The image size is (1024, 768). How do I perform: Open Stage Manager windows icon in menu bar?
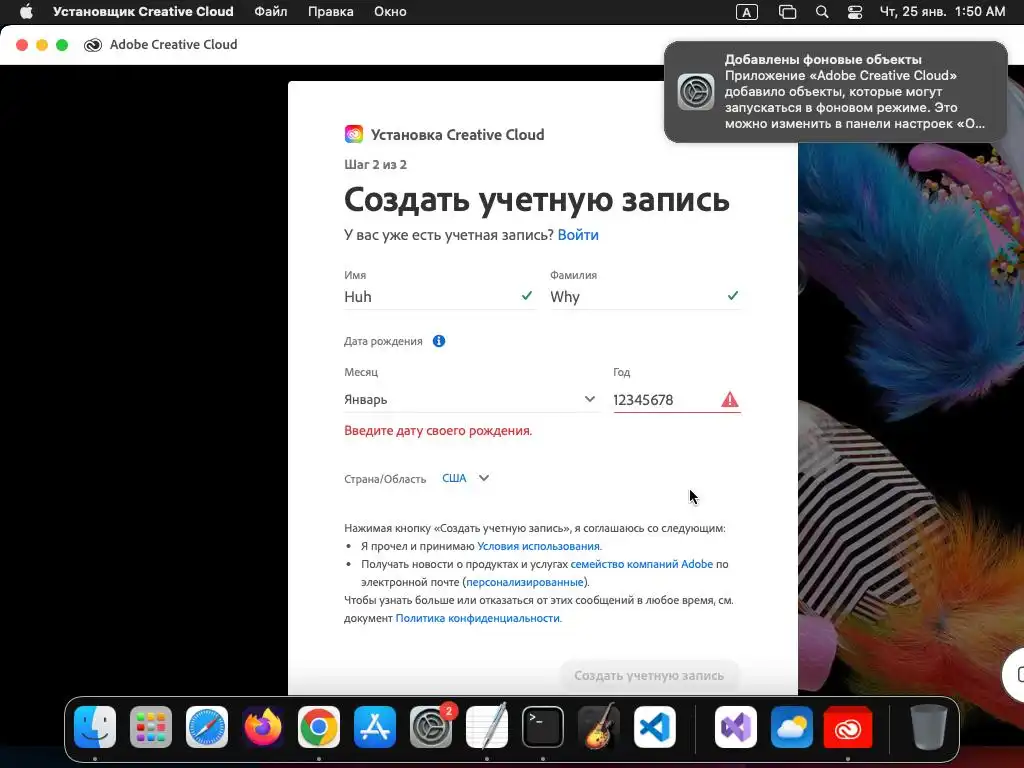point(788,12)
